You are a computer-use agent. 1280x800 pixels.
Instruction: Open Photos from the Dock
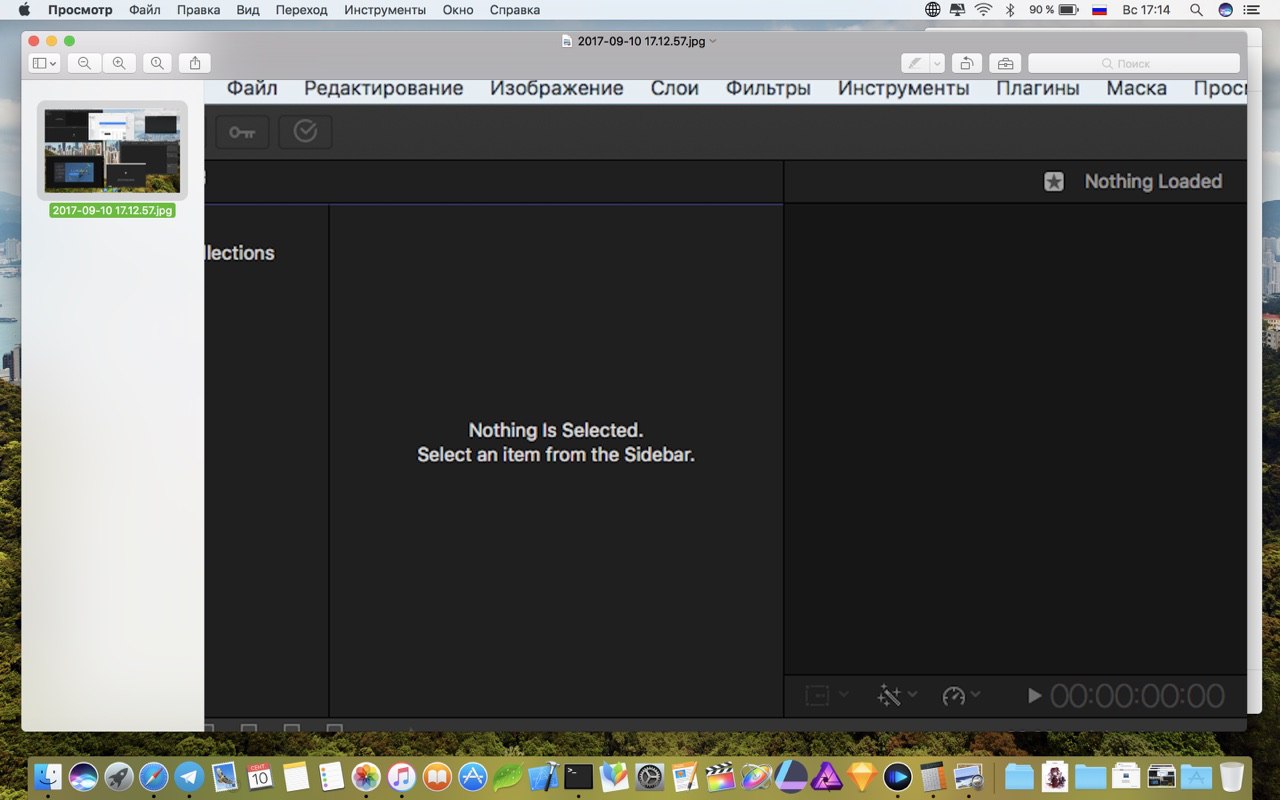(x=366, y=776)
